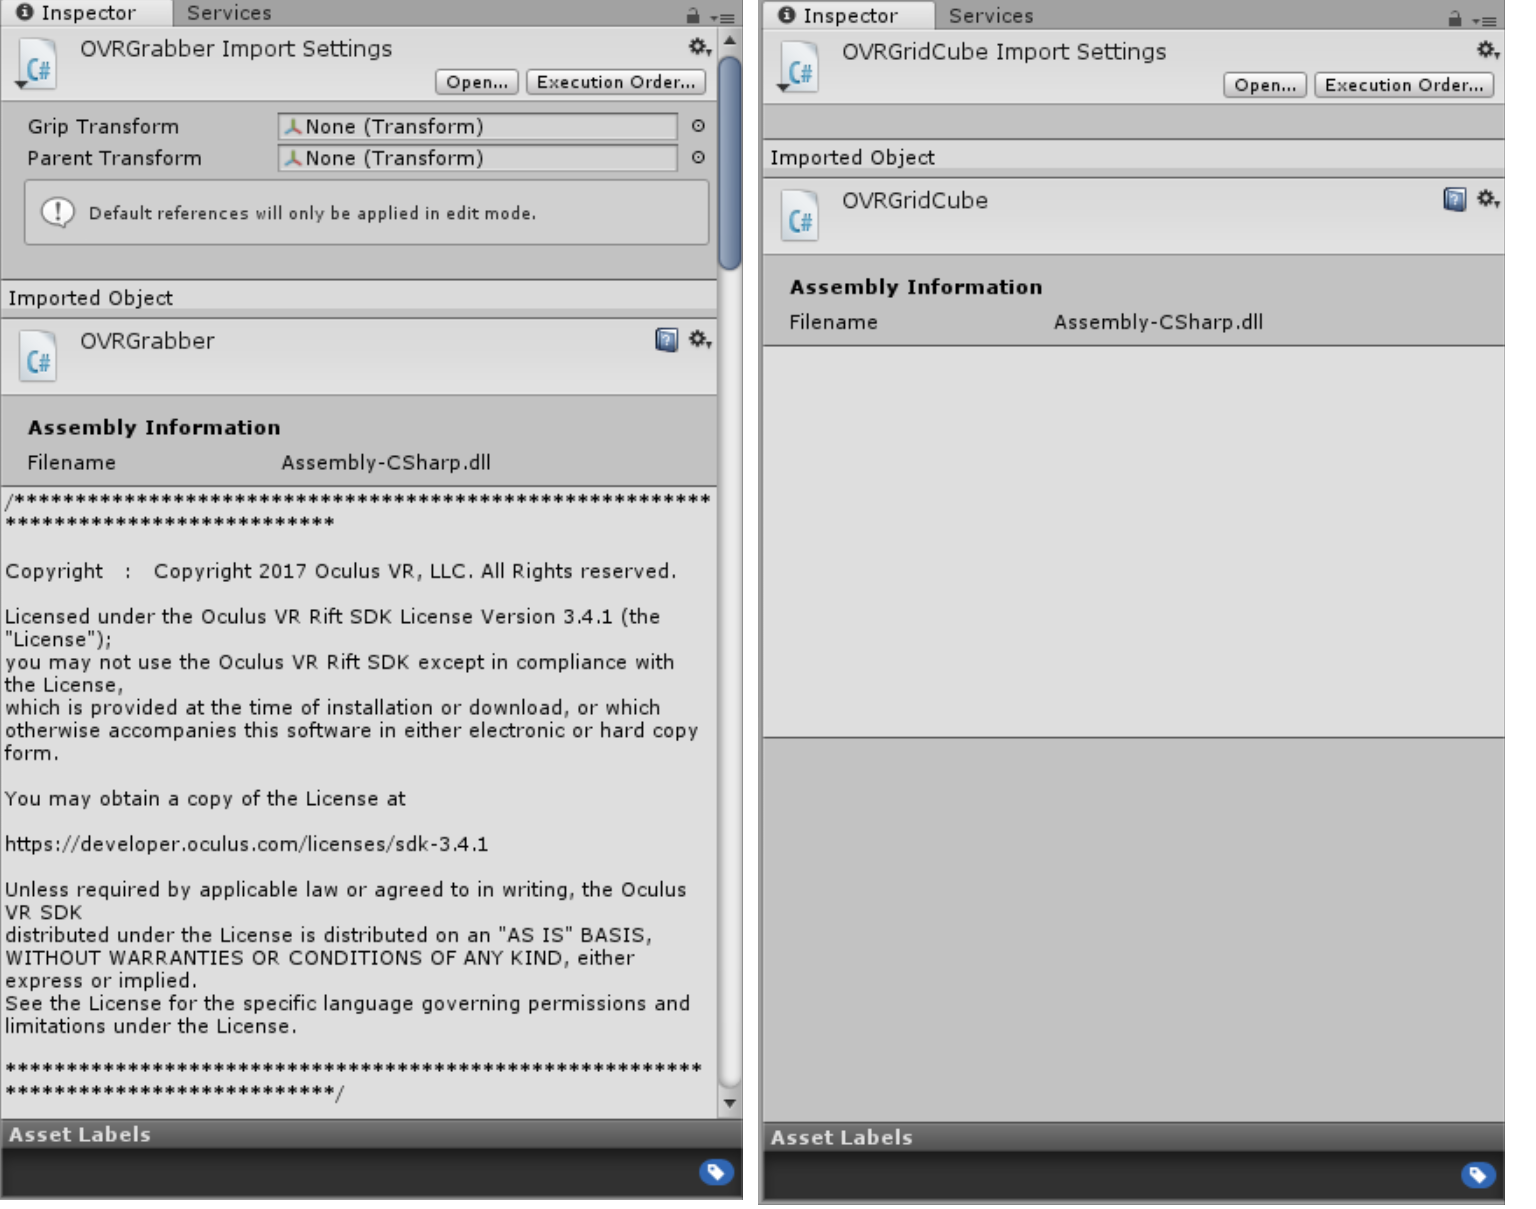Click Assembly Information heading in OVRGridCube panel

pos(916,287)
